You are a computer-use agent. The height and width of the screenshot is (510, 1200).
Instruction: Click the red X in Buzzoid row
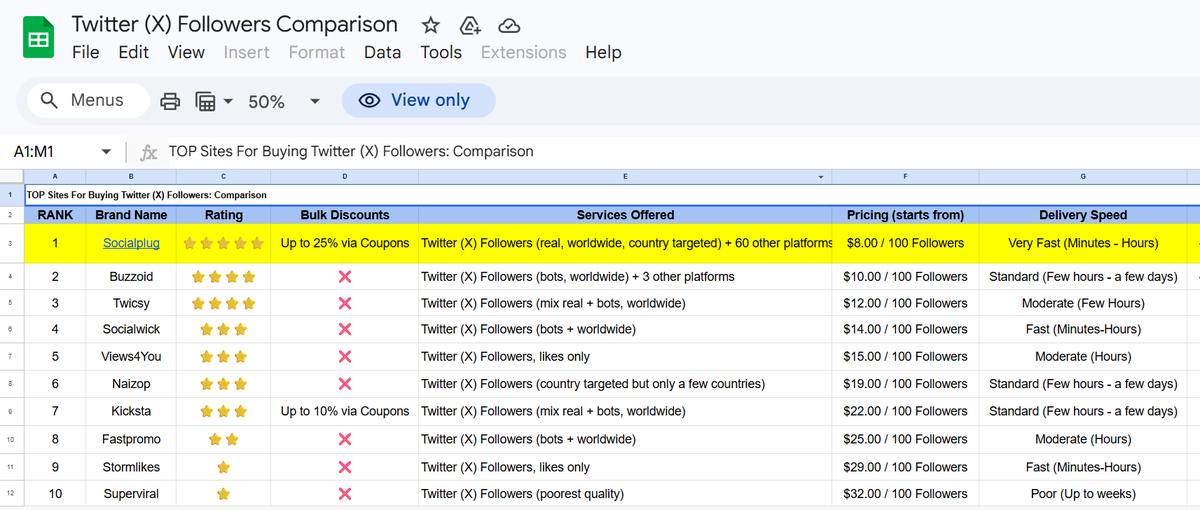(345, 276)
